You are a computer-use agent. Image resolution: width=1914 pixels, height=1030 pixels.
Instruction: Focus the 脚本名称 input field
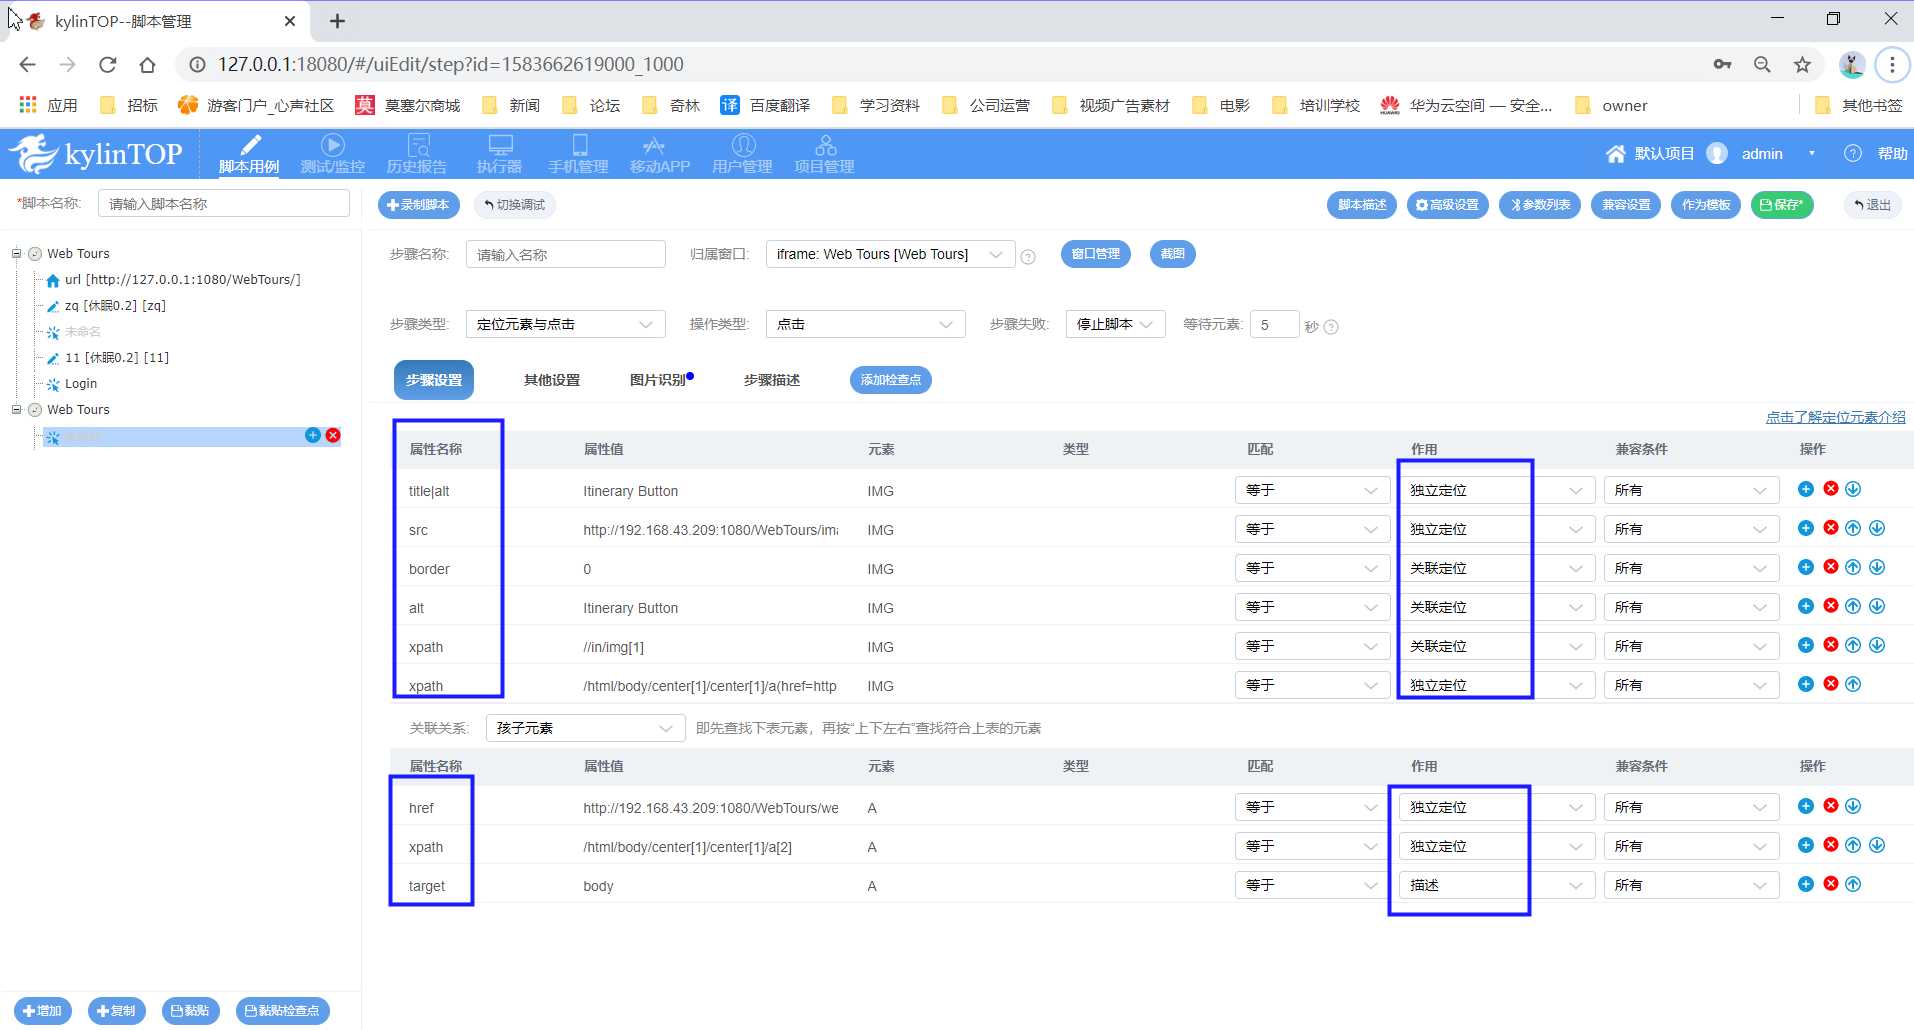(223, 203)
